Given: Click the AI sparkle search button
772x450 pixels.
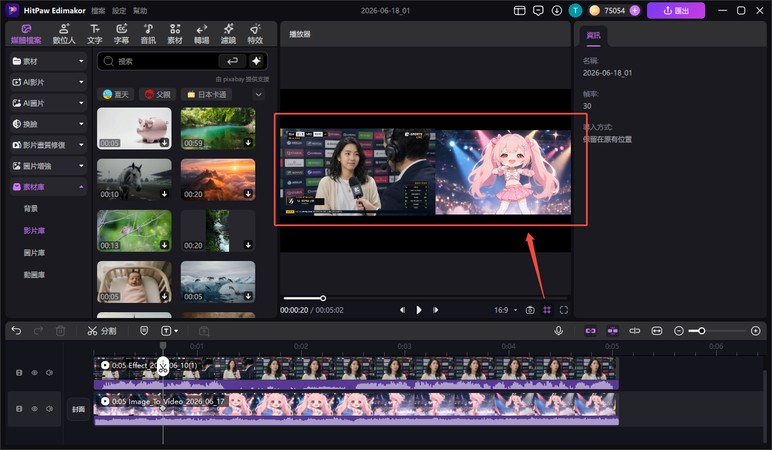Looking at the screenshot, I should pos(257,61).
